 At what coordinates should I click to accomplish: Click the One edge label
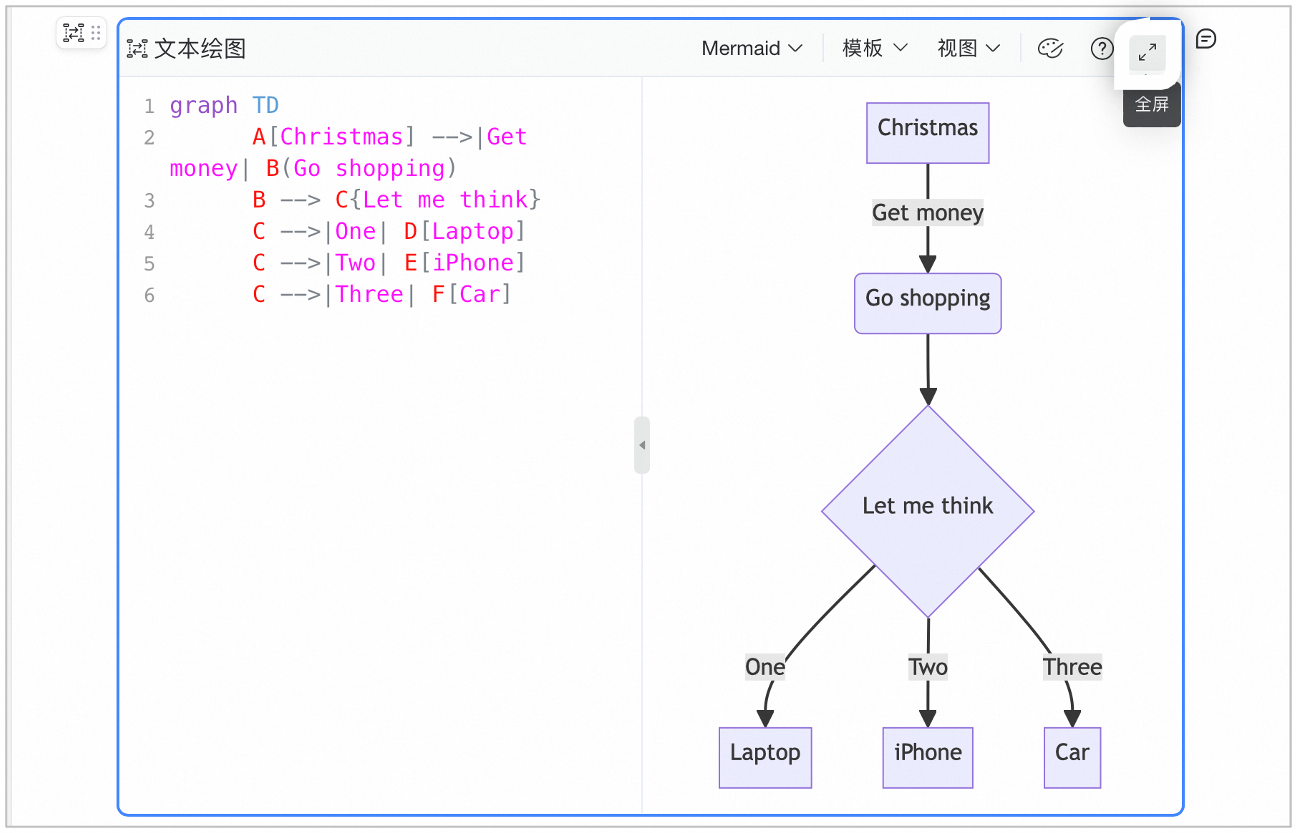tap(765, 667)
